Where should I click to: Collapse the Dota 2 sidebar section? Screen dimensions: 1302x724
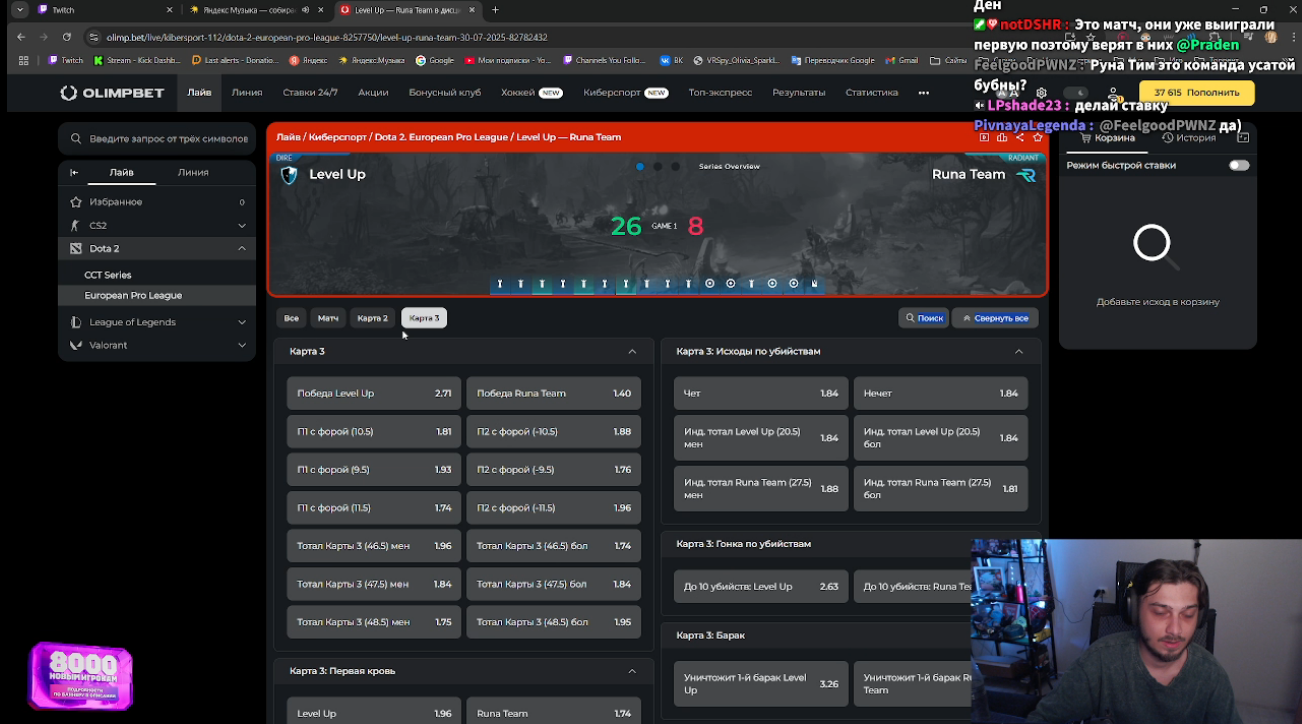coord(241,249)
